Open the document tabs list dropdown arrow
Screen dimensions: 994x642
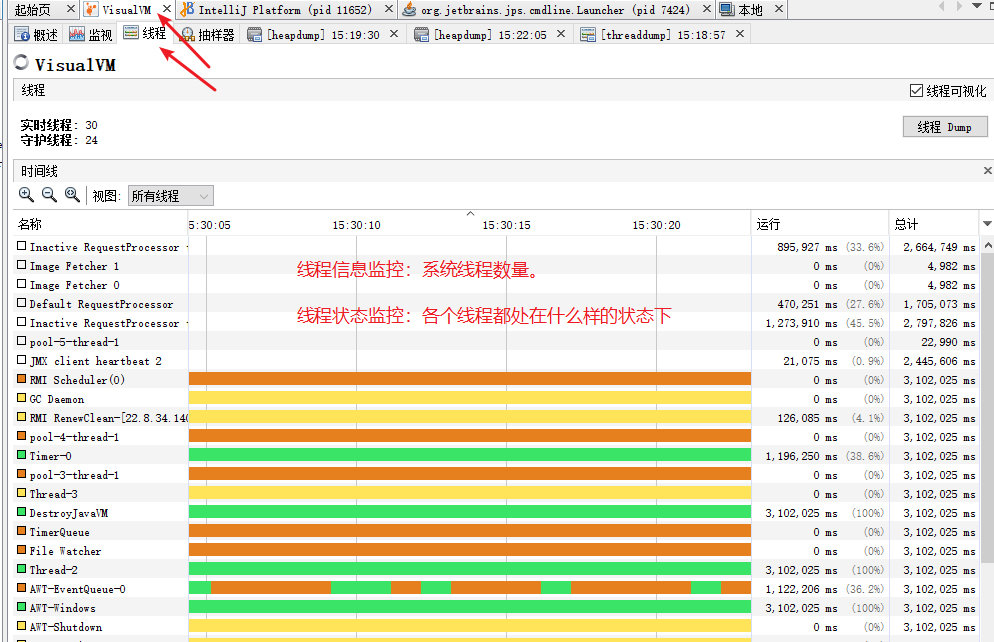coord(977,6)
